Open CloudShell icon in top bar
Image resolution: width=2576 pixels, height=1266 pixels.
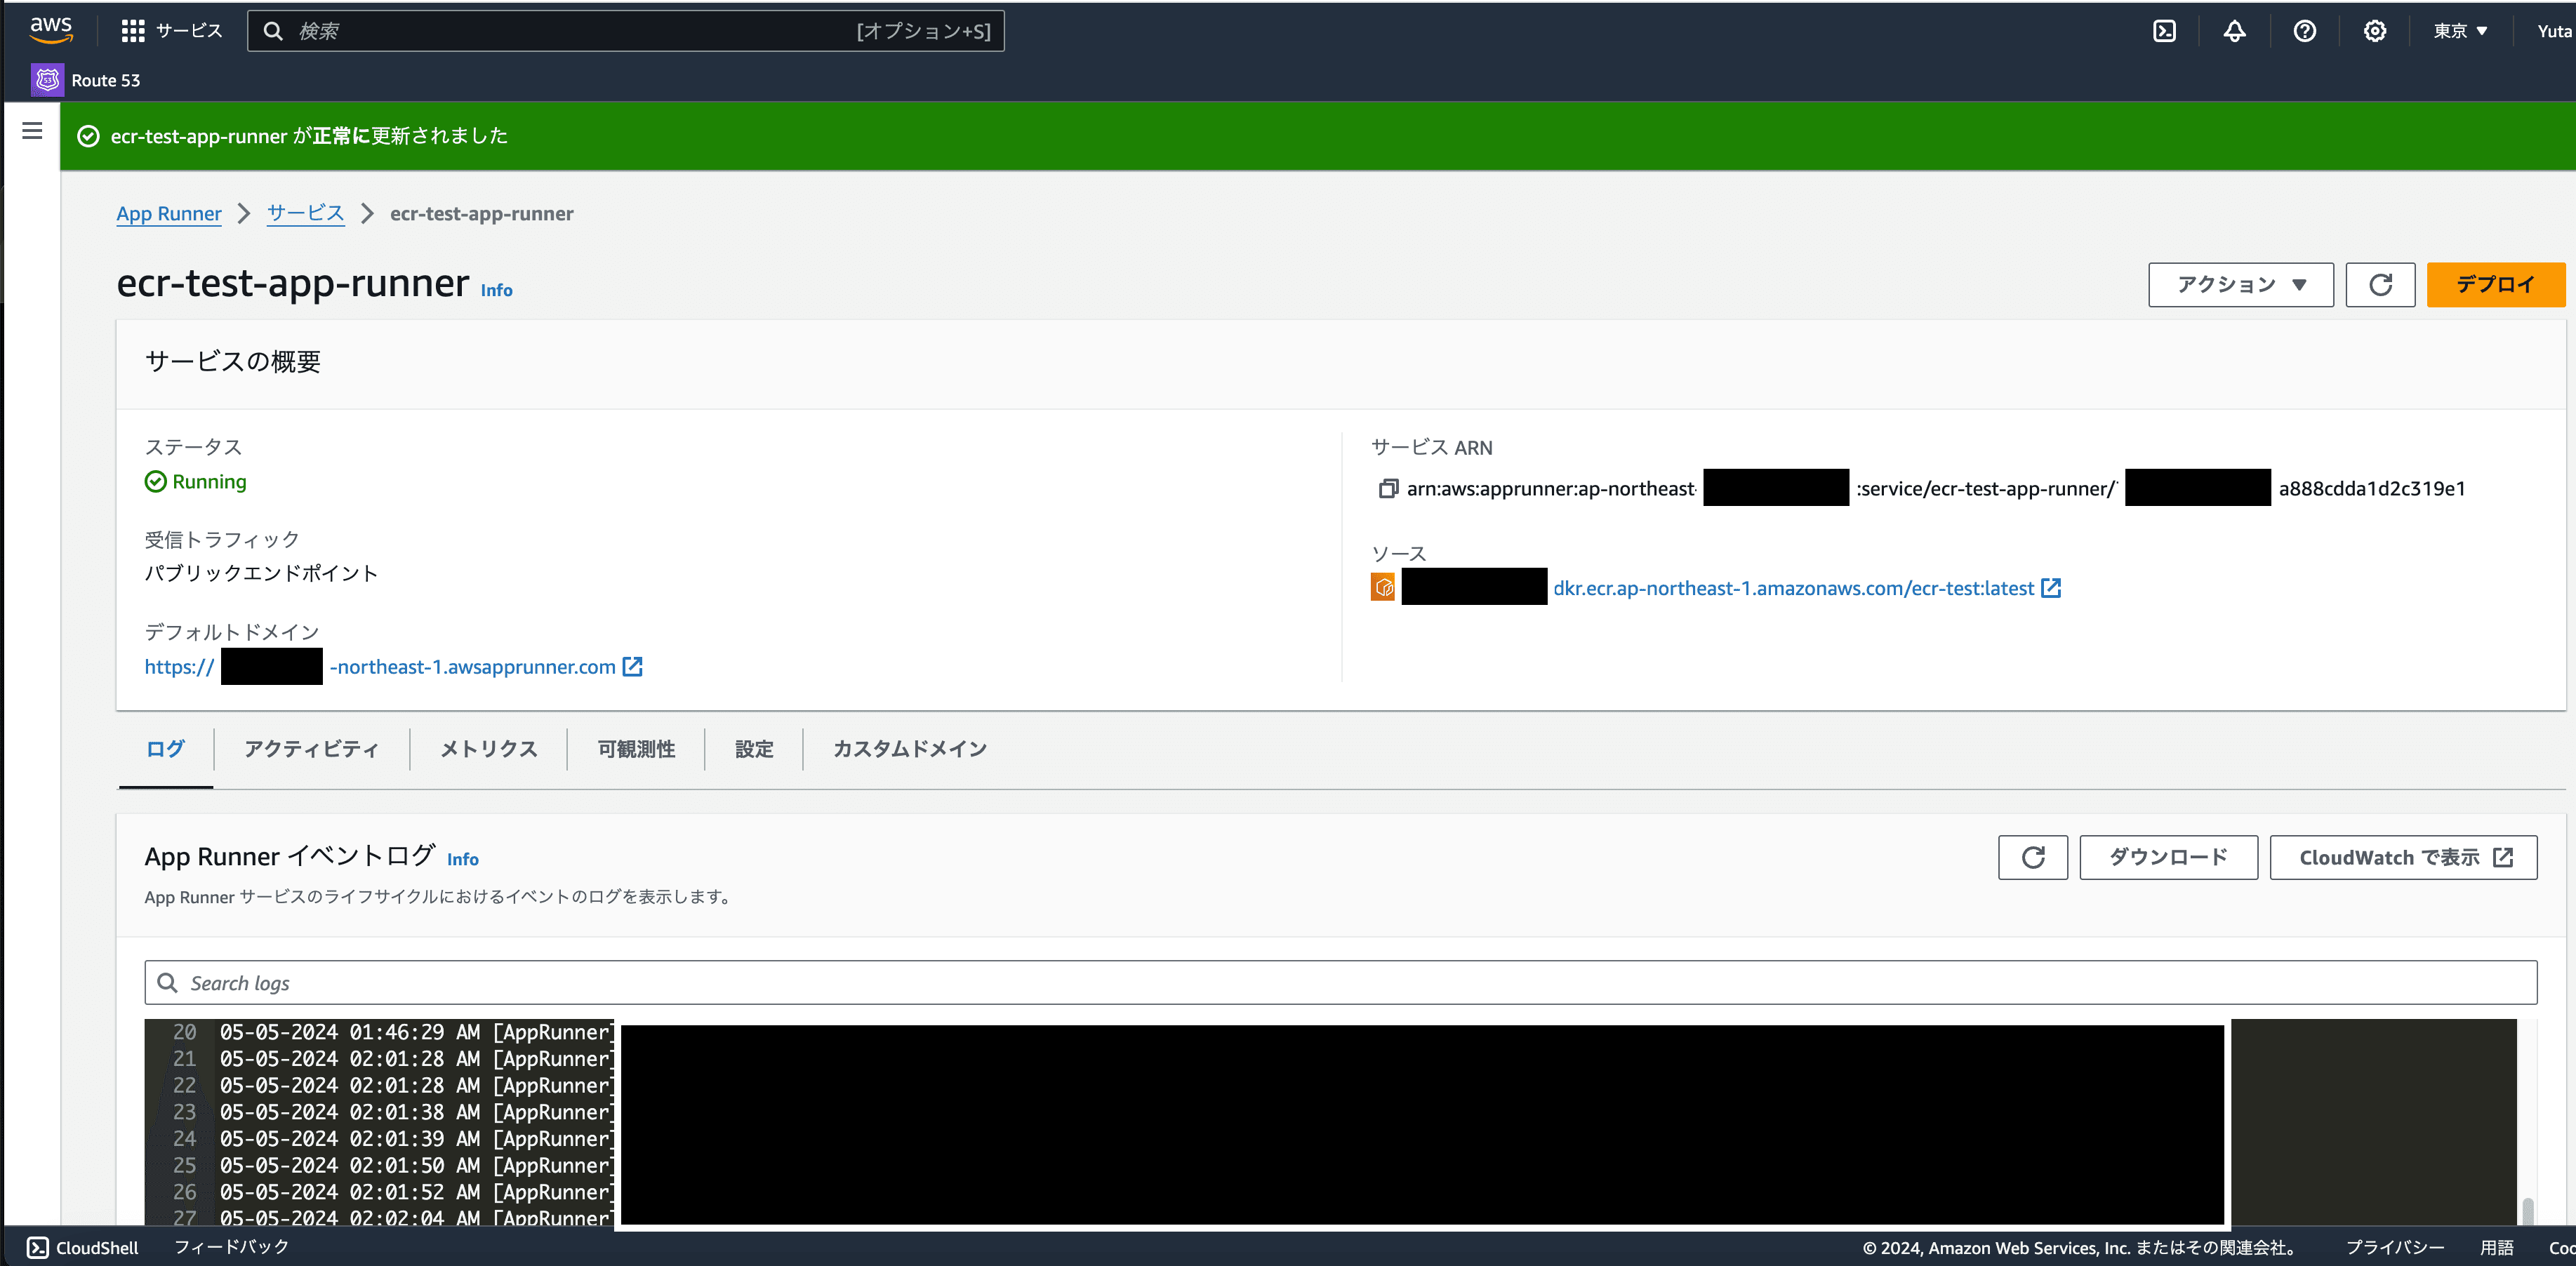tap(2164, 31)
